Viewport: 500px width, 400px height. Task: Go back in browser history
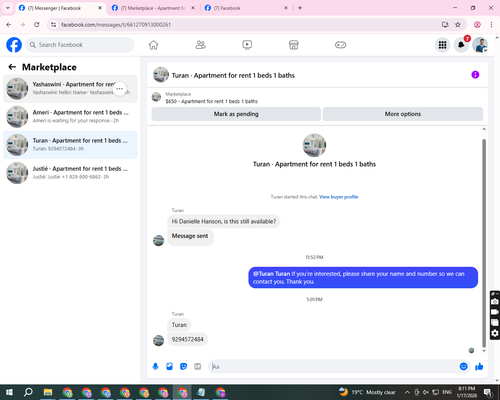pos(9,25)
